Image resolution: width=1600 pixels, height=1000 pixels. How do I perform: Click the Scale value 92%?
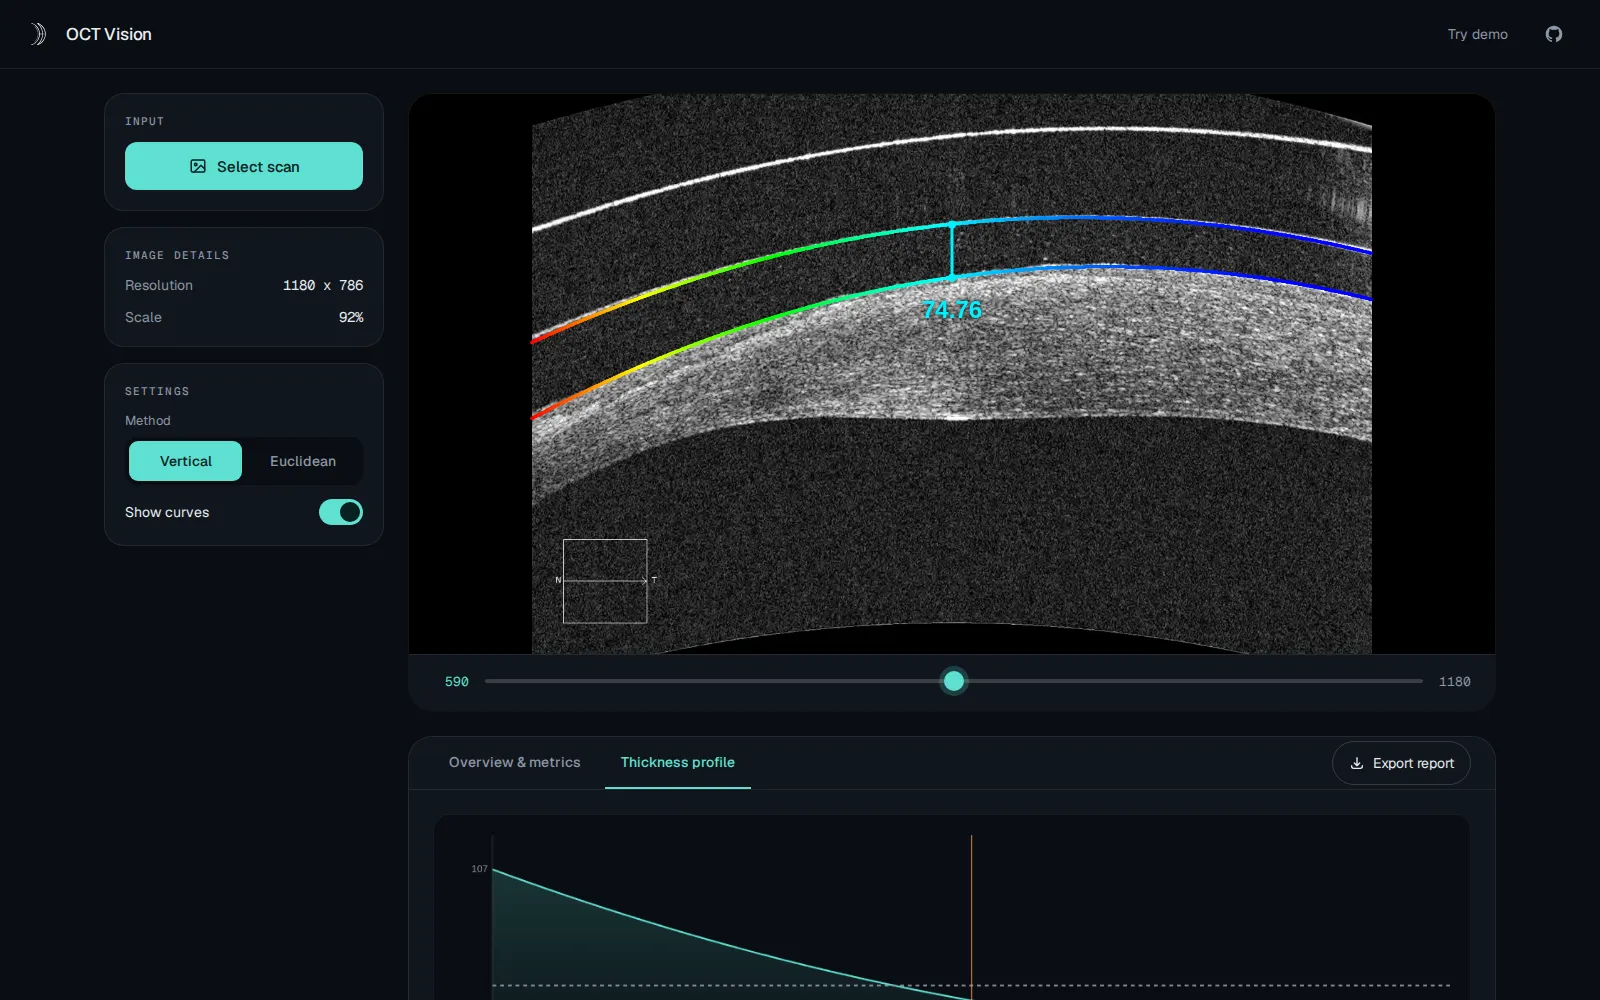tap(351, 317)
